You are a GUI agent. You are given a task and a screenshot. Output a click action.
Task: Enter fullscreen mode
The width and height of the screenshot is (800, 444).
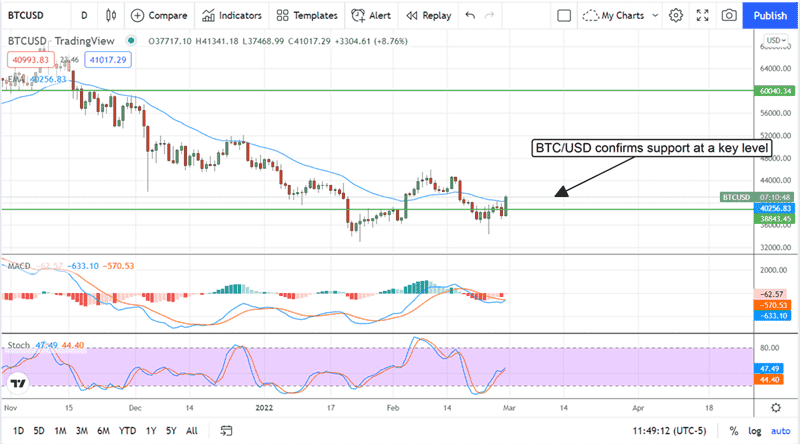[x=703, y=15]
